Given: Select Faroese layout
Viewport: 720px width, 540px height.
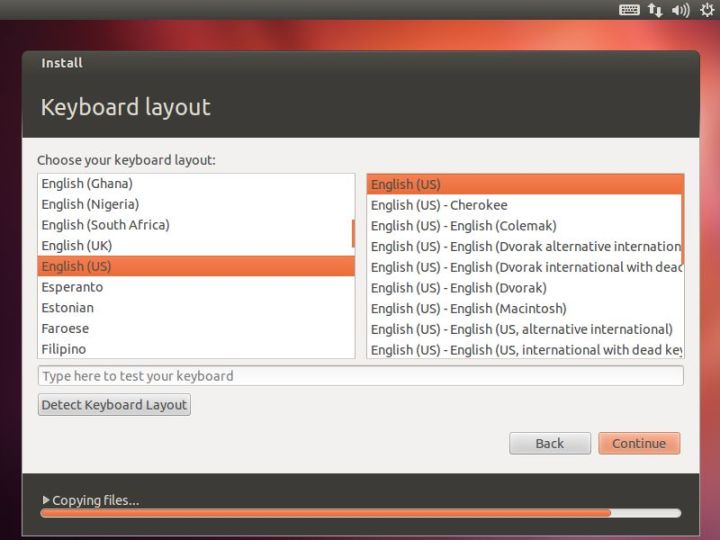Looking at the screenshot, I should (x=196, y=328).
